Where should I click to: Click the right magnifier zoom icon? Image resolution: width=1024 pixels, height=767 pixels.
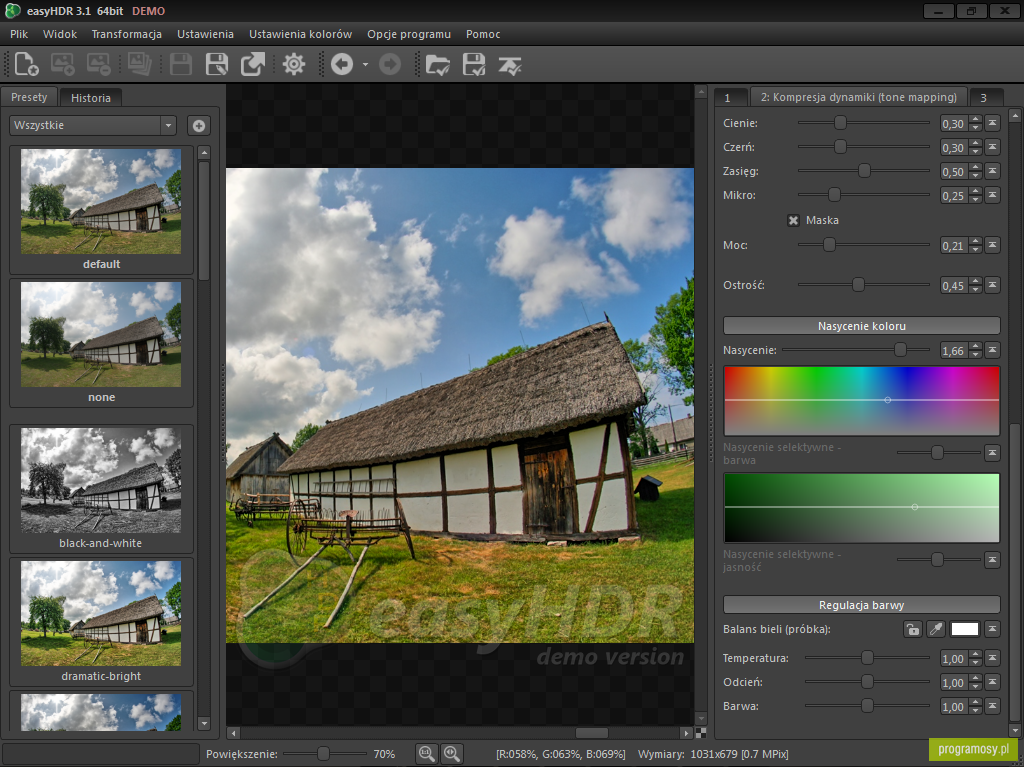point(452,754)
